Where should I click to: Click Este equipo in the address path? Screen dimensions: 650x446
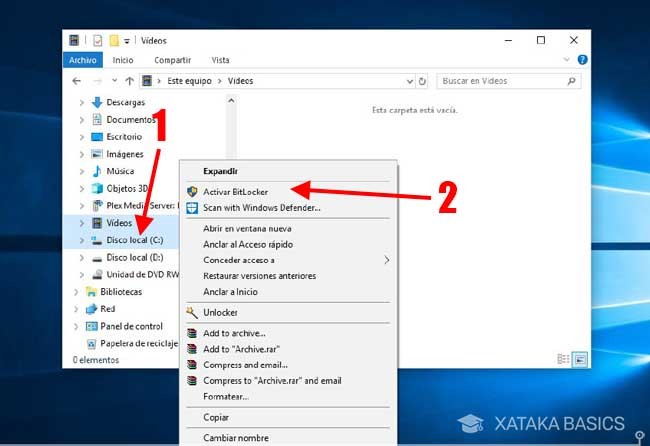click(x=189, y=81)
